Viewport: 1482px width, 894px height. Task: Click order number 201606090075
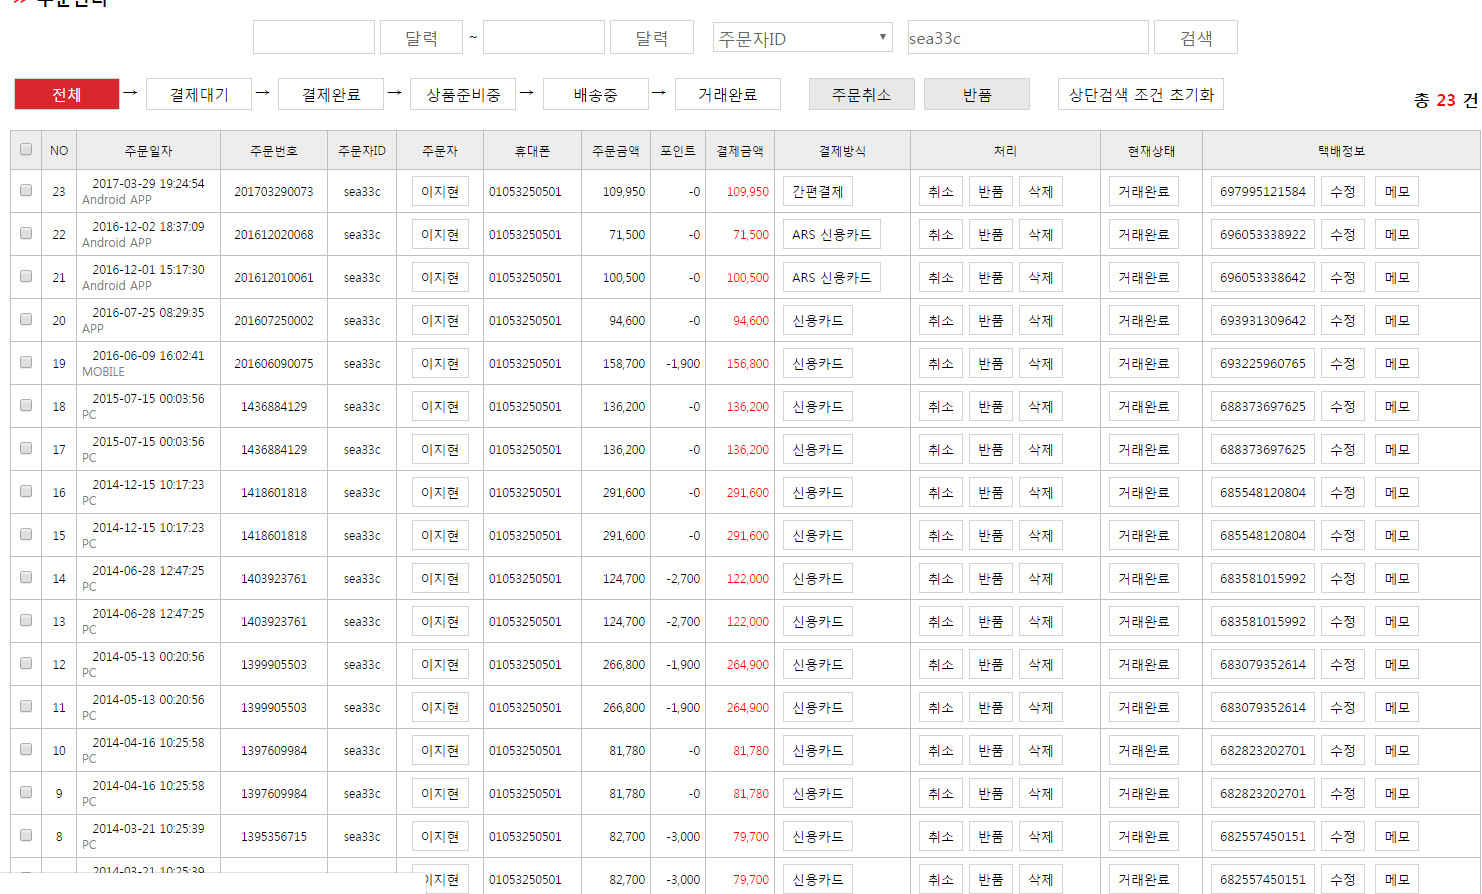point(274,363)
